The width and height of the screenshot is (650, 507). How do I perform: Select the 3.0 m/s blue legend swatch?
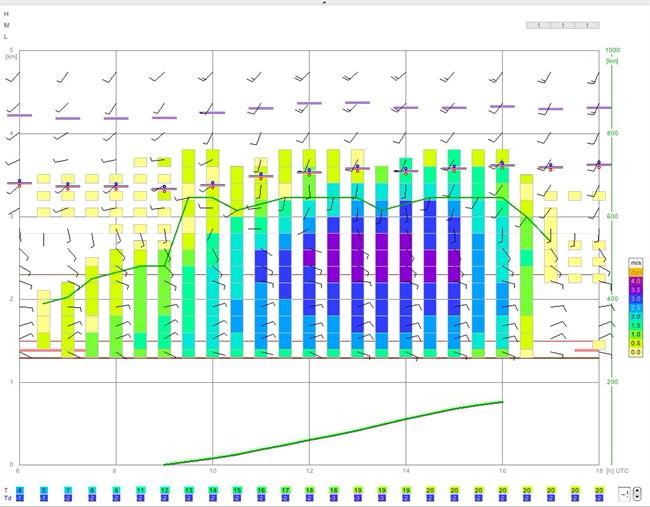coord(635,299)
